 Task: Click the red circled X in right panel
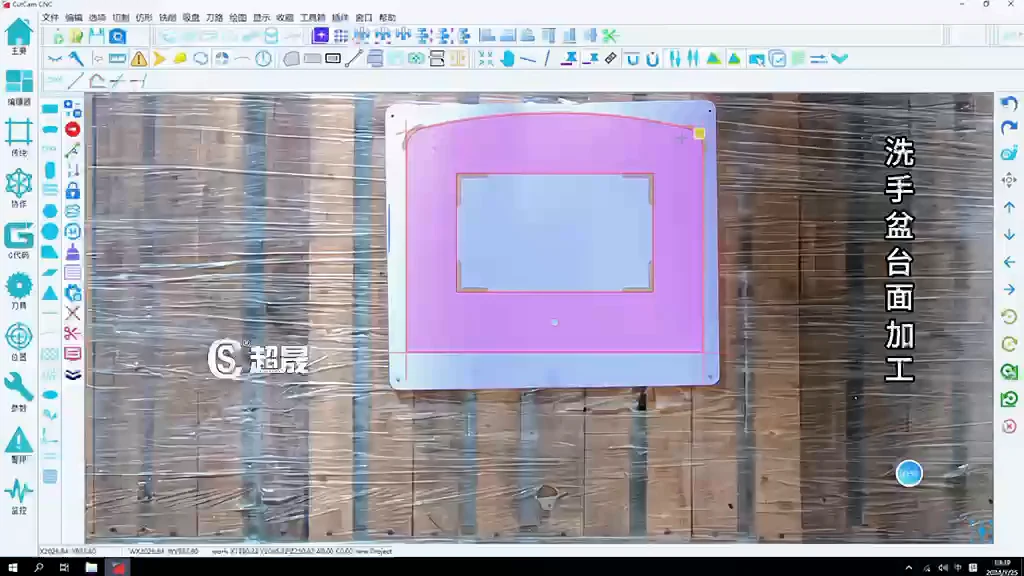pyautogui.click(x=1009, y=426)
